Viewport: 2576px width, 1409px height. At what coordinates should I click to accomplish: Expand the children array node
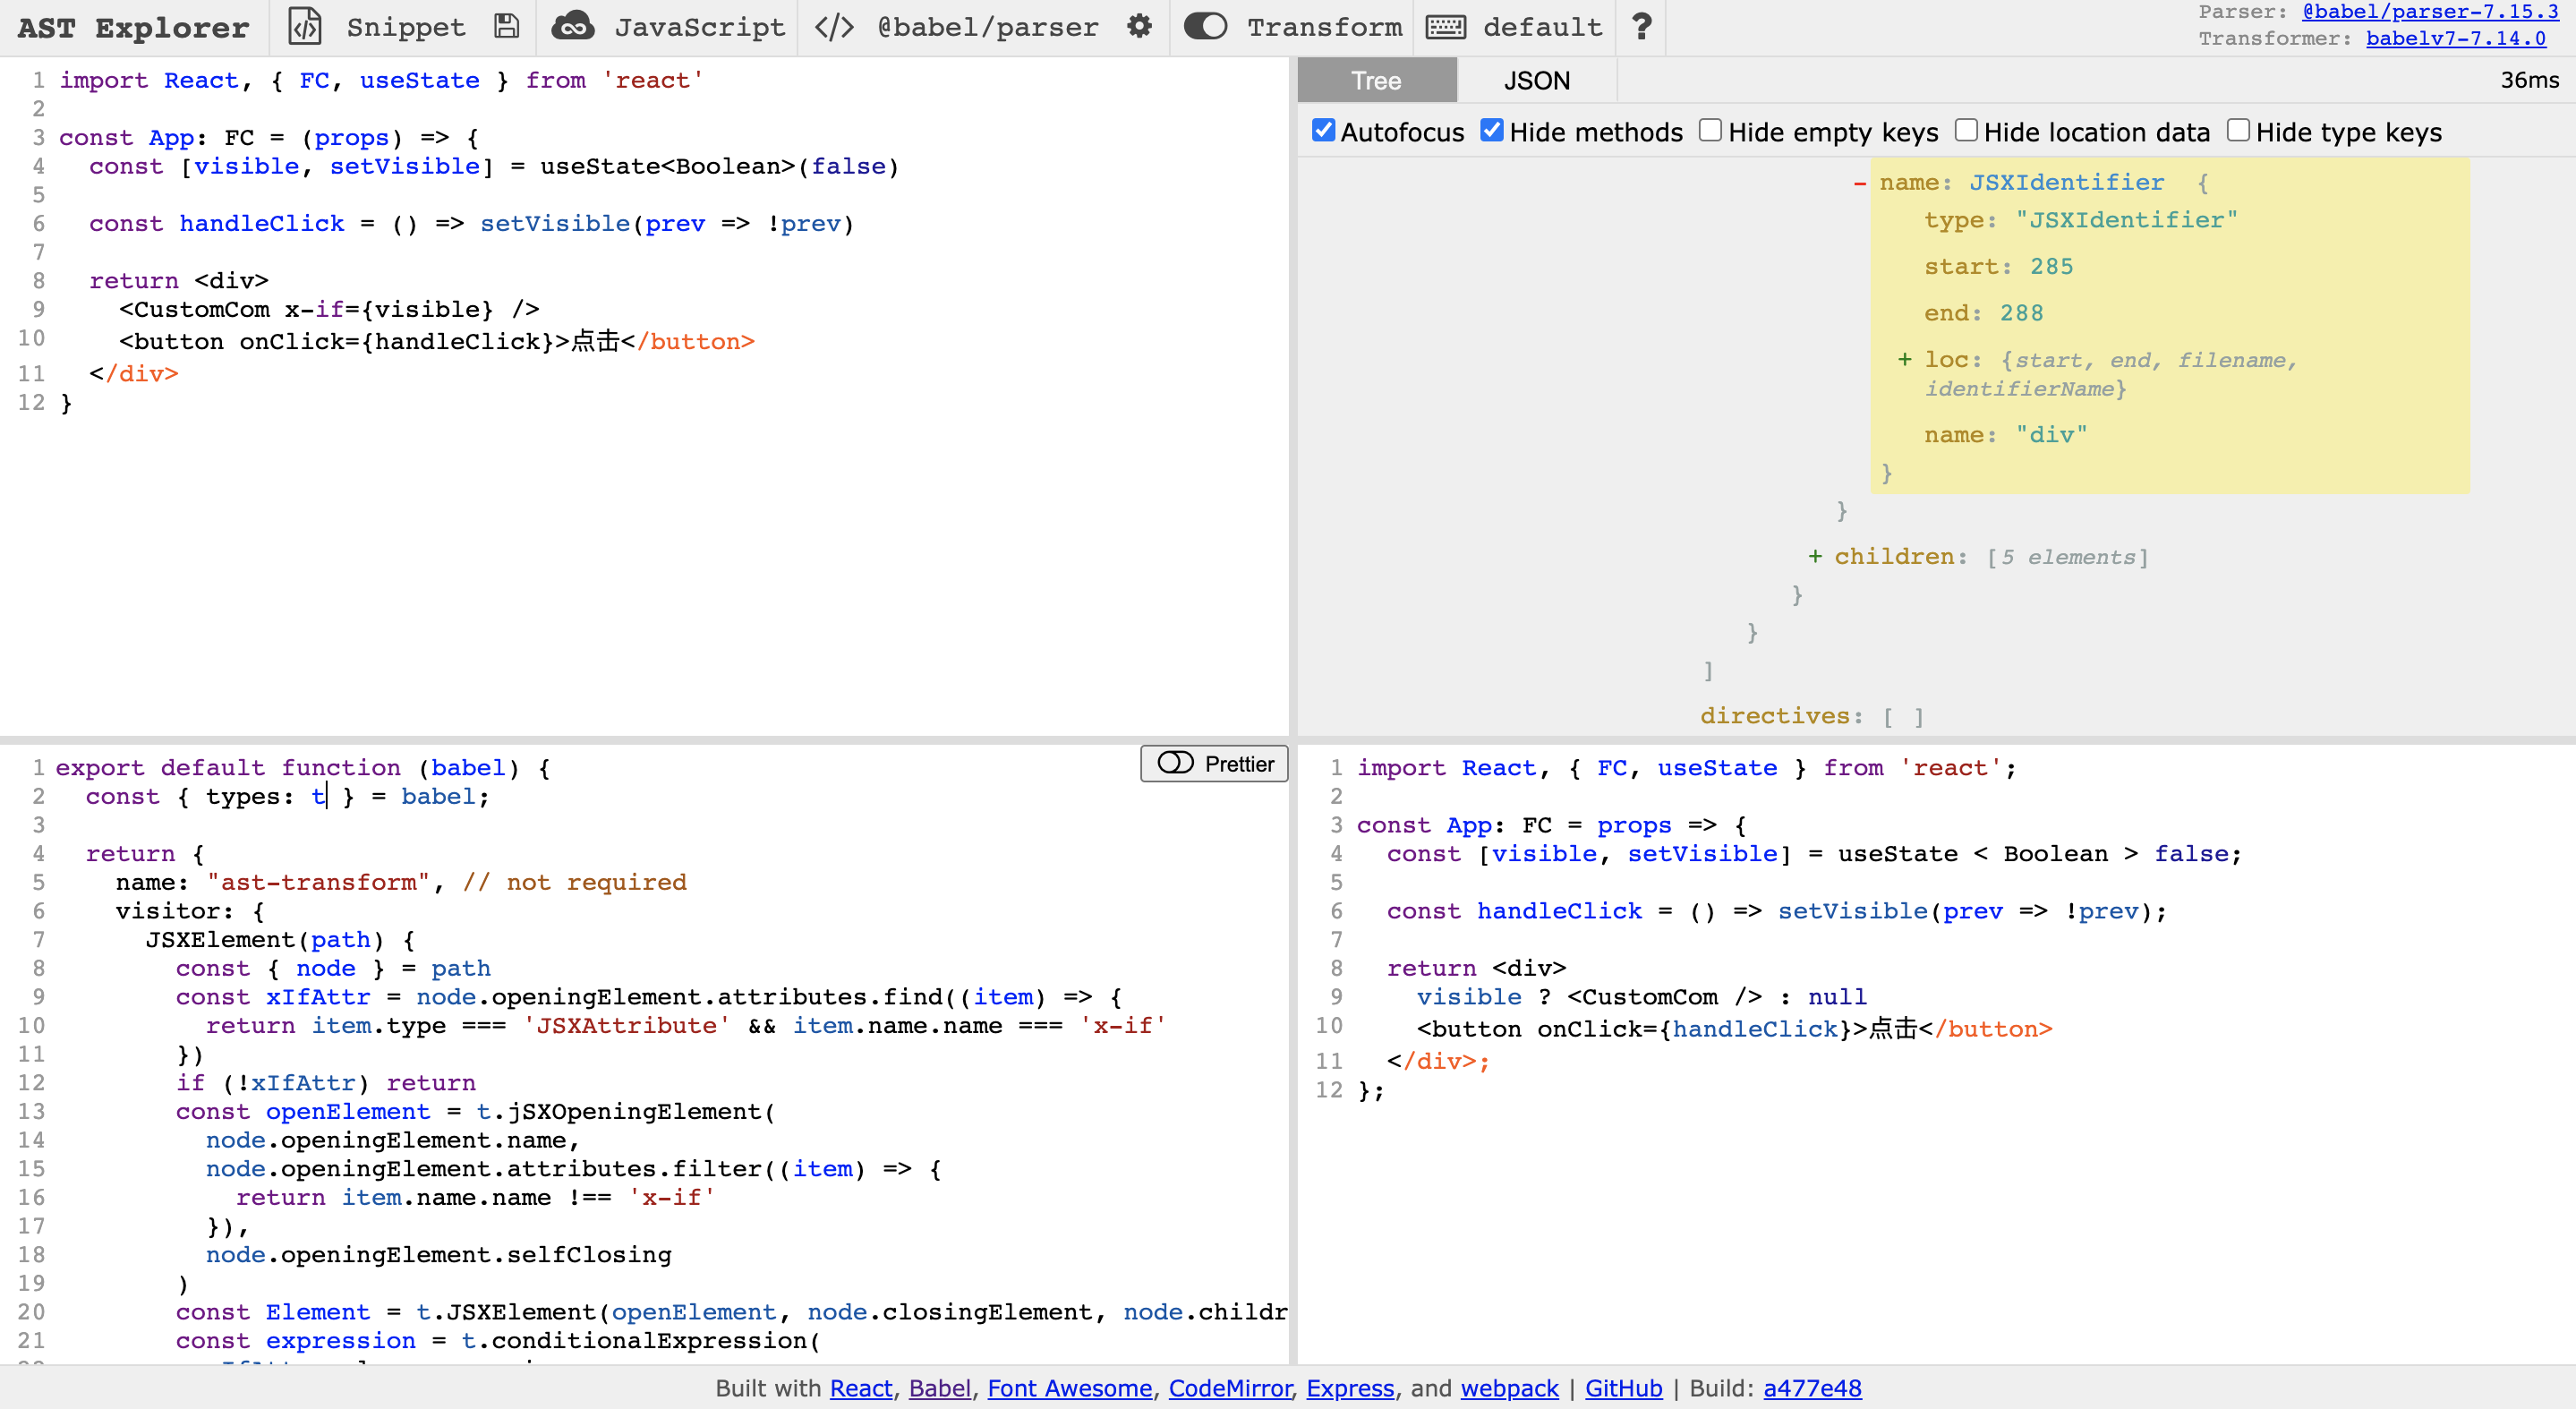pos(1815,556)
